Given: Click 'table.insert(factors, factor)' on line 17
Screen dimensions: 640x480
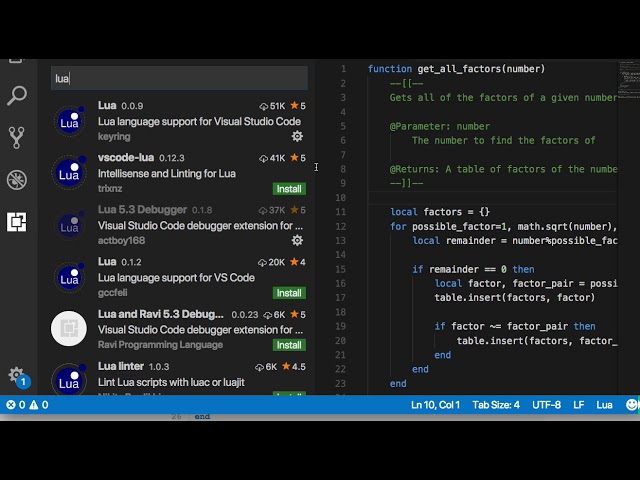Looking at the screenshot, I should [514, 298].
